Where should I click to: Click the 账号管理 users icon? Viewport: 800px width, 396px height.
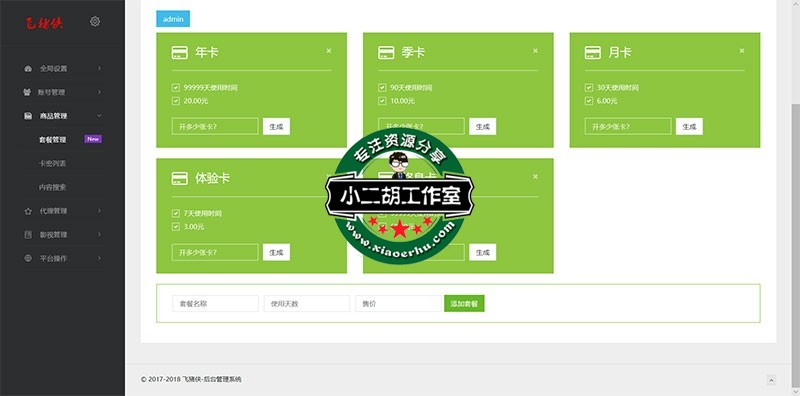click(28, 92)
